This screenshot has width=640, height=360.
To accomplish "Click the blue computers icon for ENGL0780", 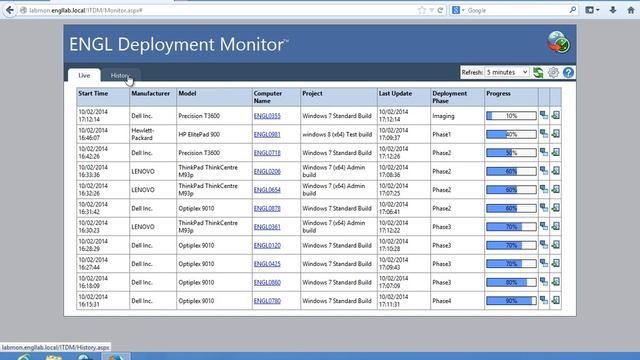I will [544, 300].
